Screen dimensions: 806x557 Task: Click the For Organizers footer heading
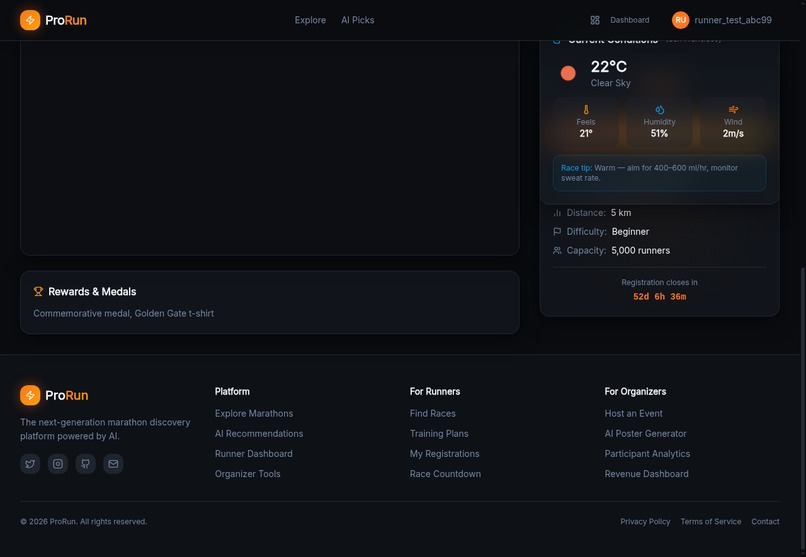[x=635, y=392]
